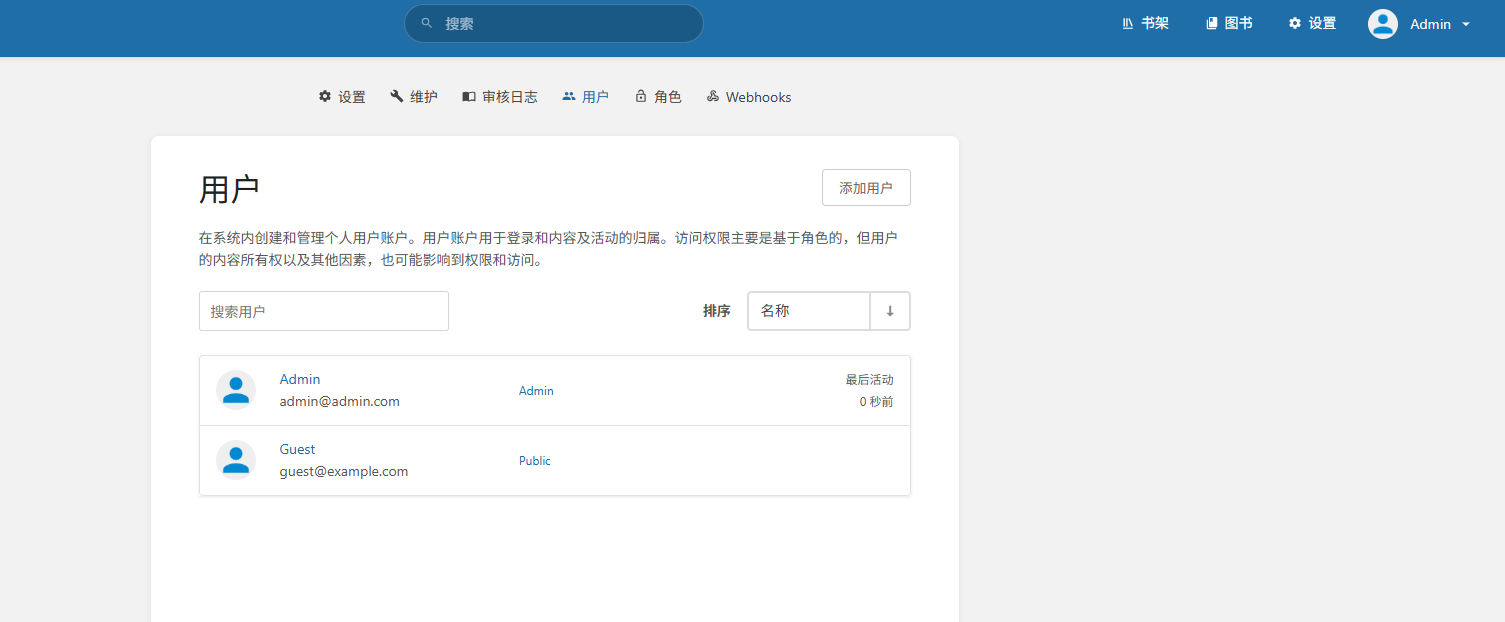
Task: Click the Admin user's avatar in the list
Action: (236, 390)
